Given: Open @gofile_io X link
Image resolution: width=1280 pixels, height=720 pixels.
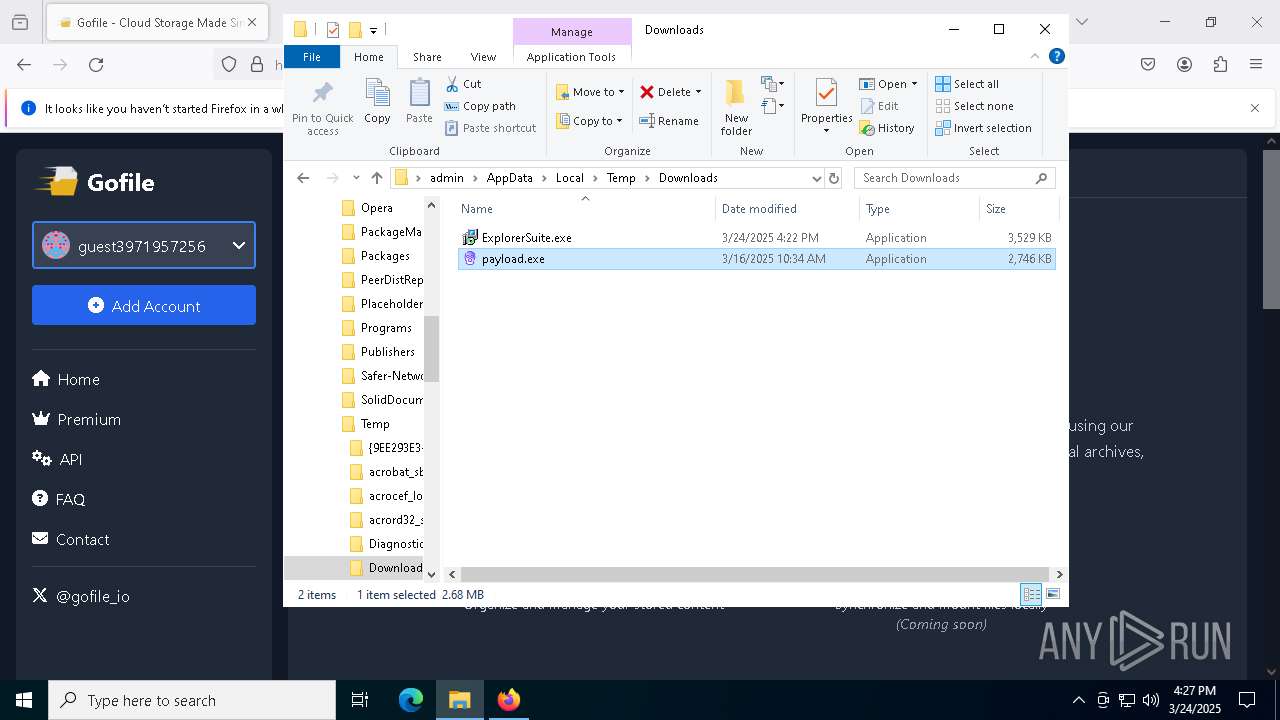Looking at the screenshot, I should [81, 596].
